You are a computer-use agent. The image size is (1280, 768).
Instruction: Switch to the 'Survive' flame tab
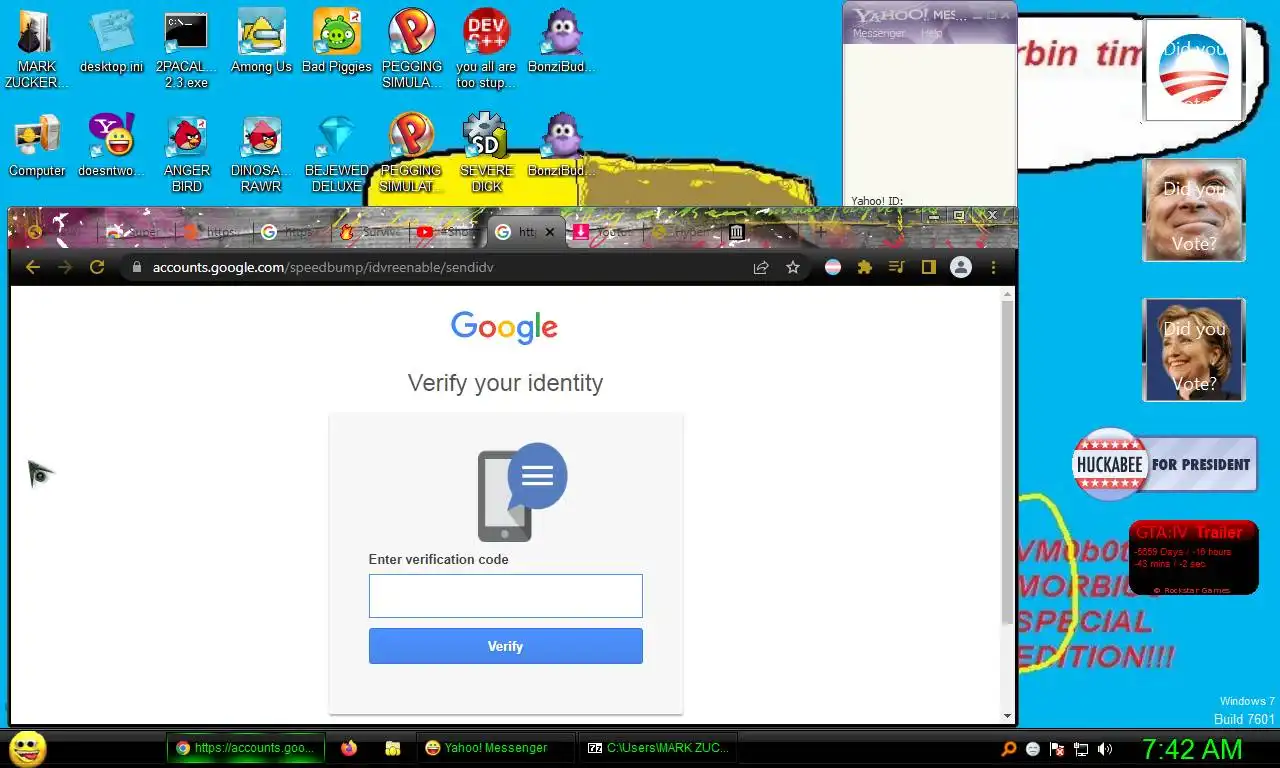[369, 232]
